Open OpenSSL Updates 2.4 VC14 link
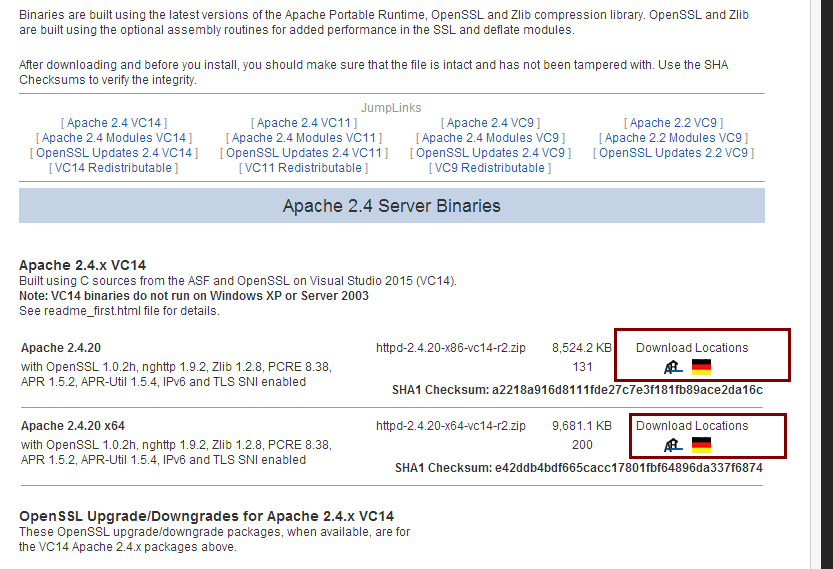 [114, 152]
